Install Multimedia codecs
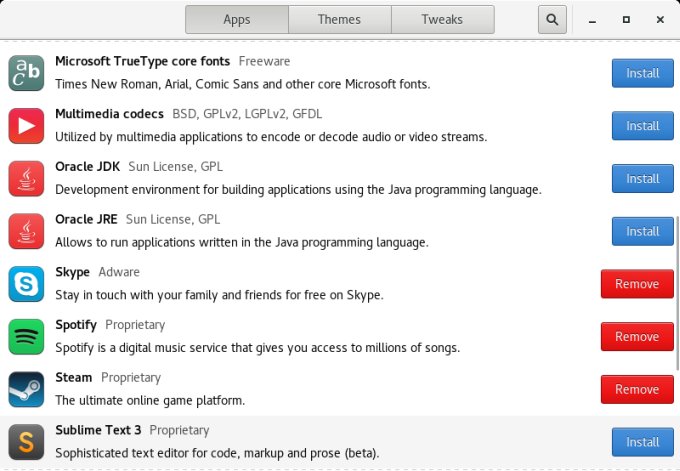 point(642,126)
